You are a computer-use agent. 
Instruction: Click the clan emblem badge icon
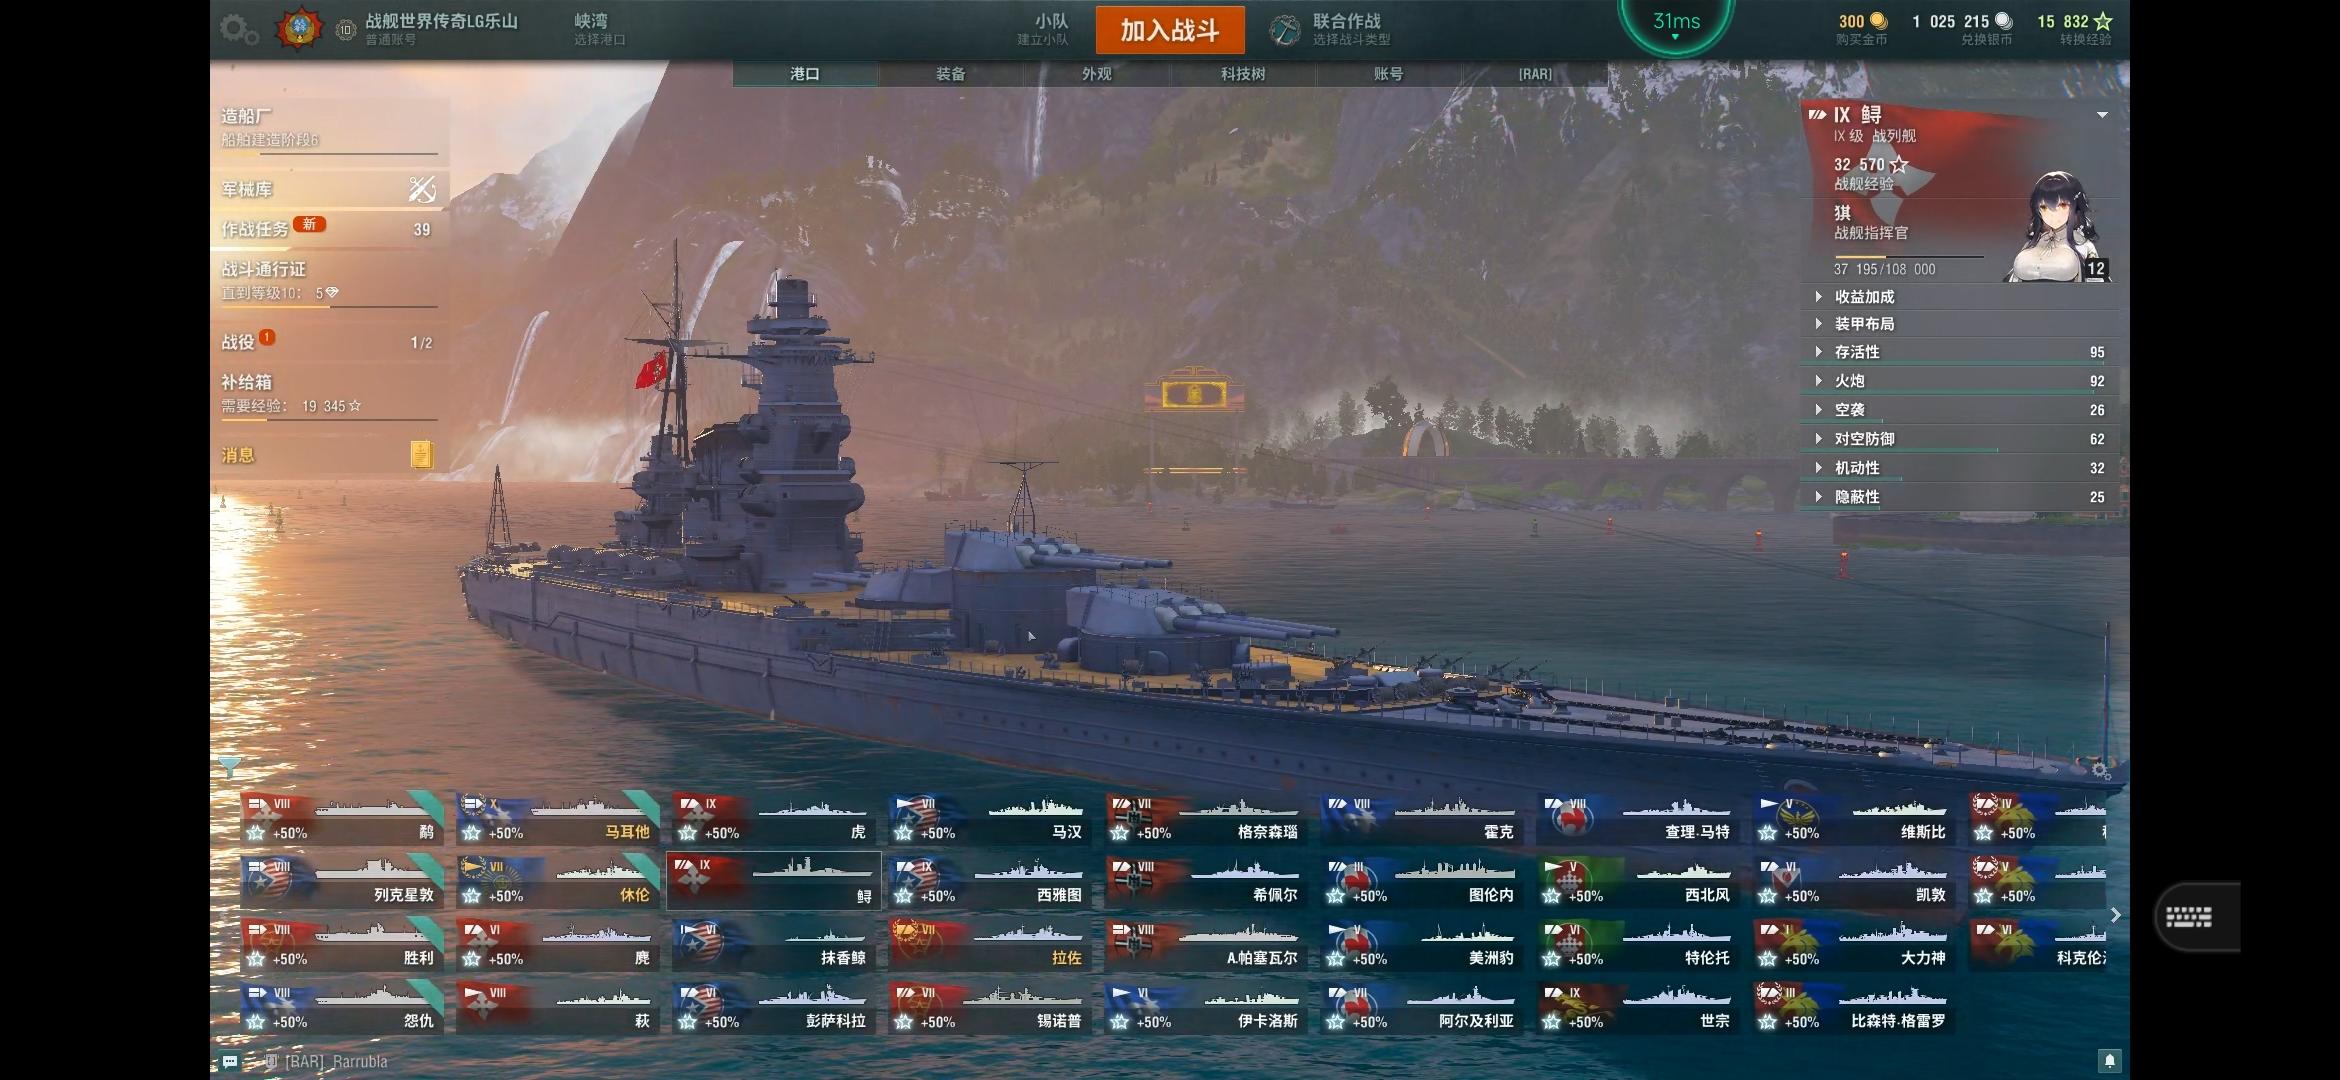click(x=300, y=29)
